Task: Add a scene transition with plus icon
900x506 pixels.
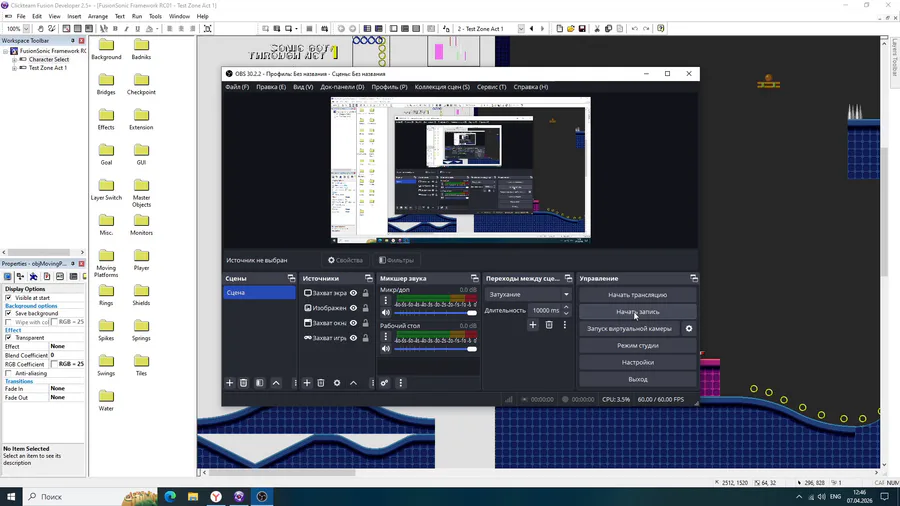Action: pos(533,325)
